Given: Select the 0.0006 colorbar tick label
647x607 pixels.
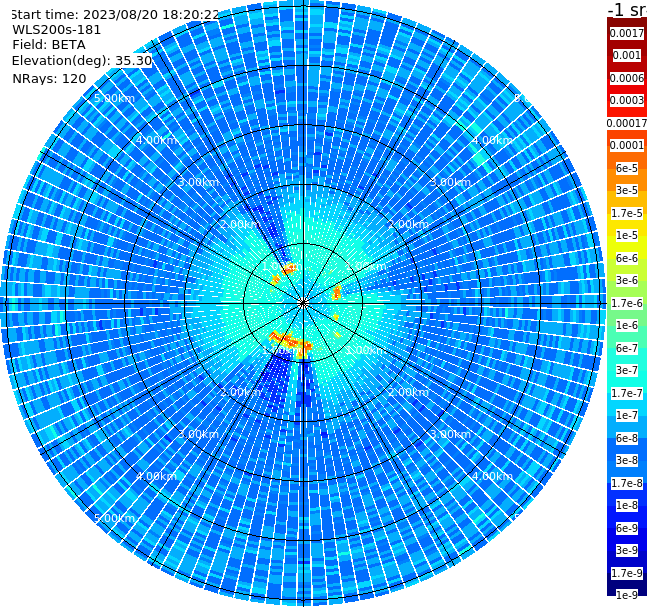Looking at the screenshot, I should [627, 78].
